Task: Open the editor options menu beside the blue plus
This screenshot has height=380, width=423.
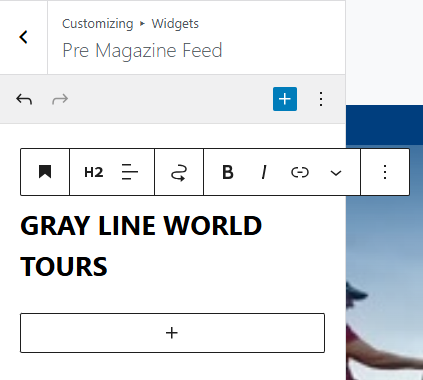Action: [321, 99]
